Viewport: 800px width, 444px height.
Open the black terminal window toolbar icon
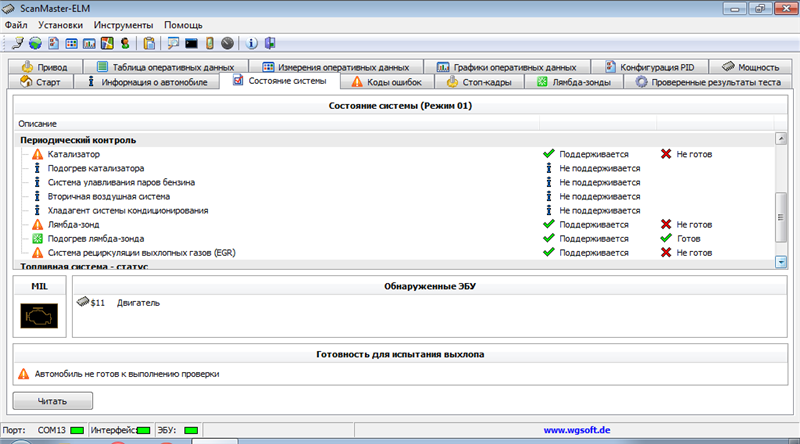pos(192,43)
